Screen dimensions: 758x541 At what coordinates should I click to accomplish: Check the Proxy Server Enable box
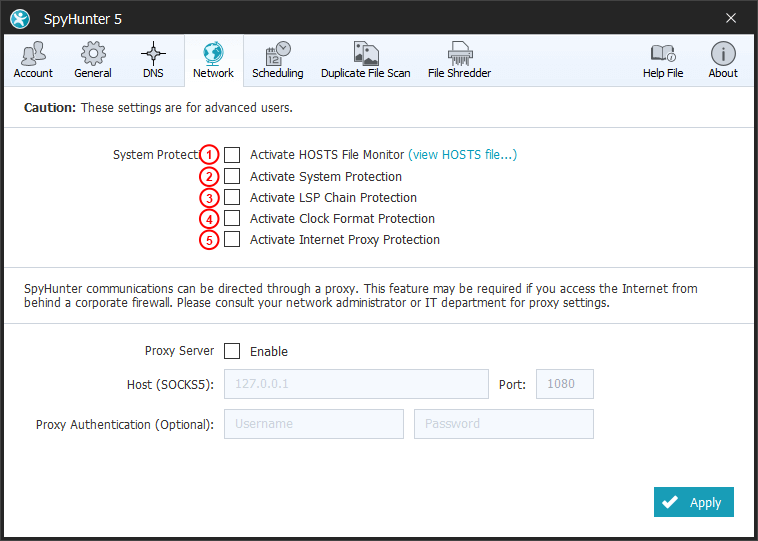[232, 351]
